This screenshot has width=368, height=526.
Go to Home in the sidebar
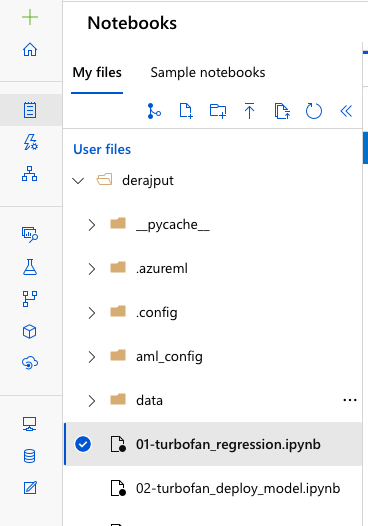(x=30, y=49)
